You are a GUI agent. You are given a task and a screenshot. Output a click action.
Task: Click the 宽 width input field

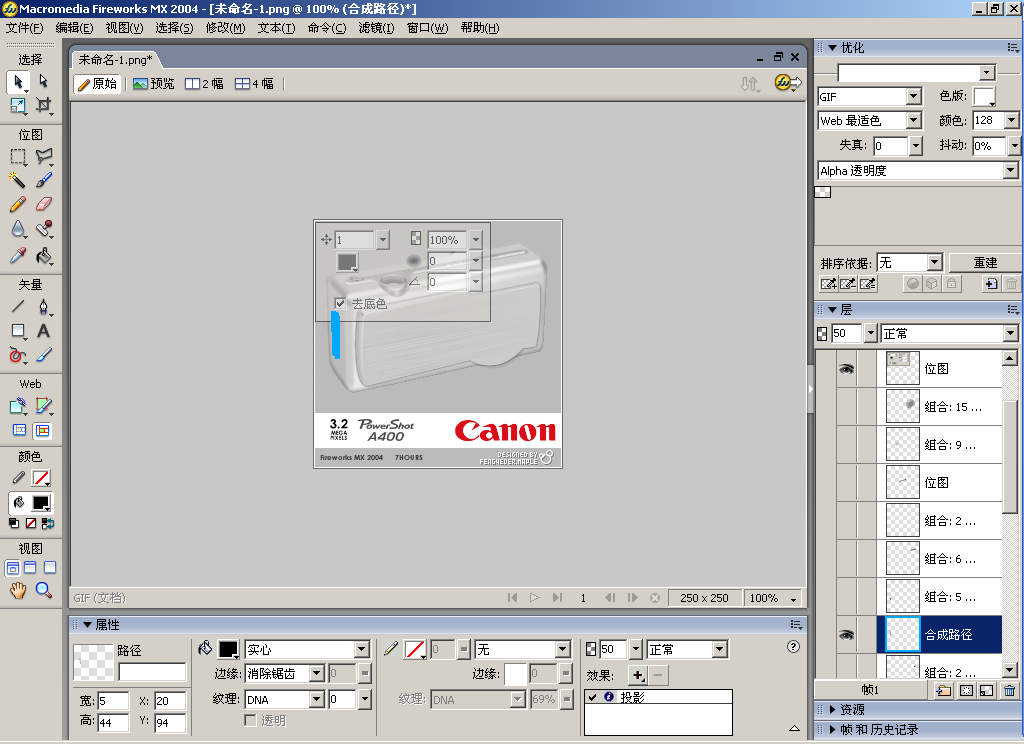pos(113,701)
